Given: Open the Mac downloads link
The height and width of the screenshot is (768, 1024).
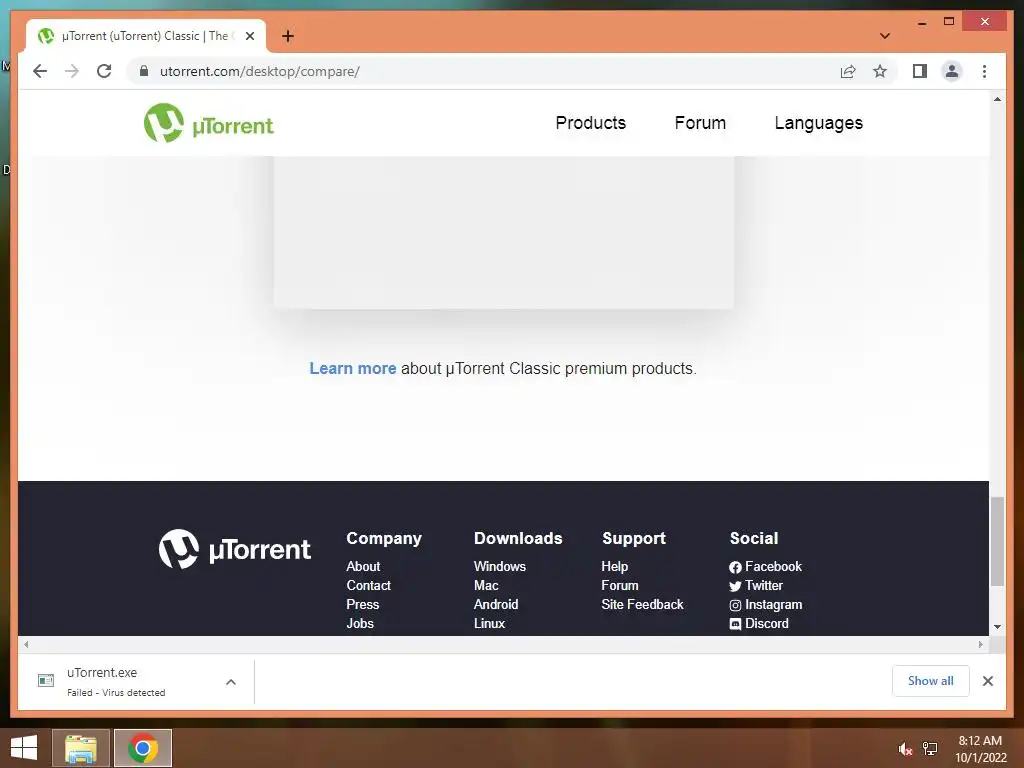Looking at the screenshot, I should coord(486,585).
